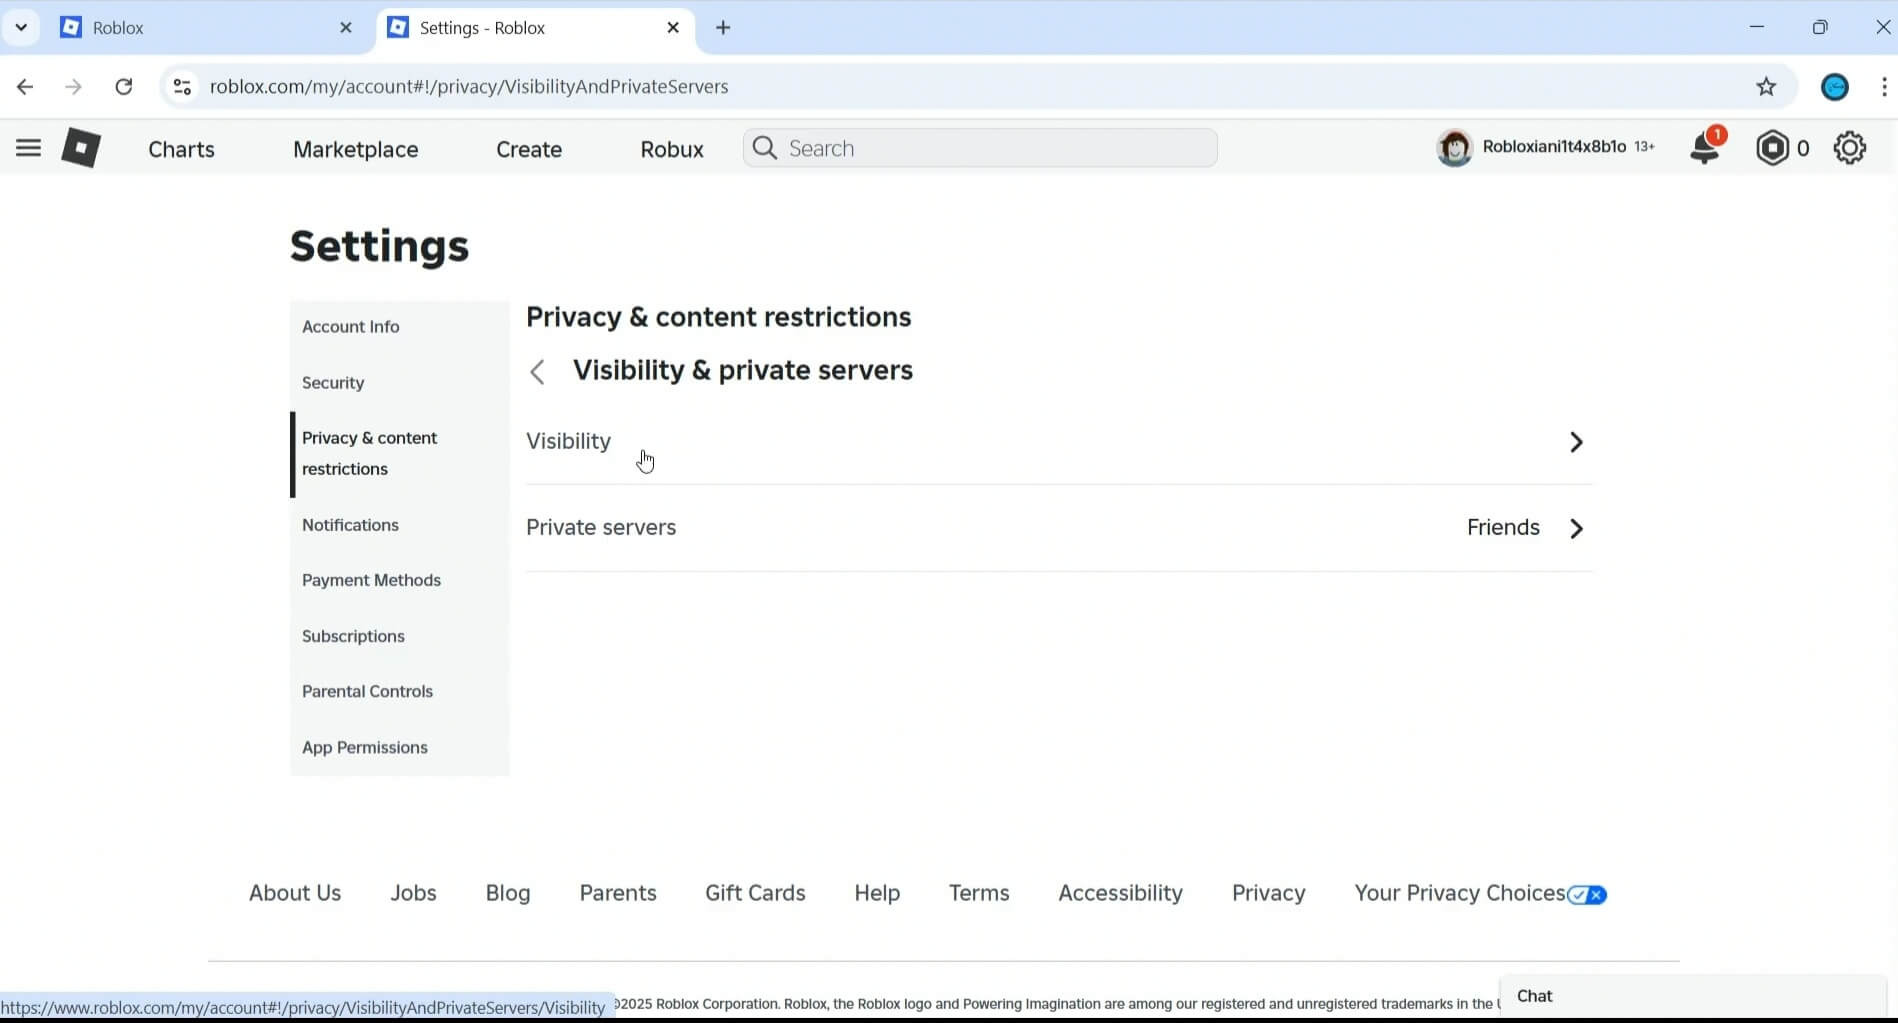Open the Visibility setting

(x=1059, y=442)
